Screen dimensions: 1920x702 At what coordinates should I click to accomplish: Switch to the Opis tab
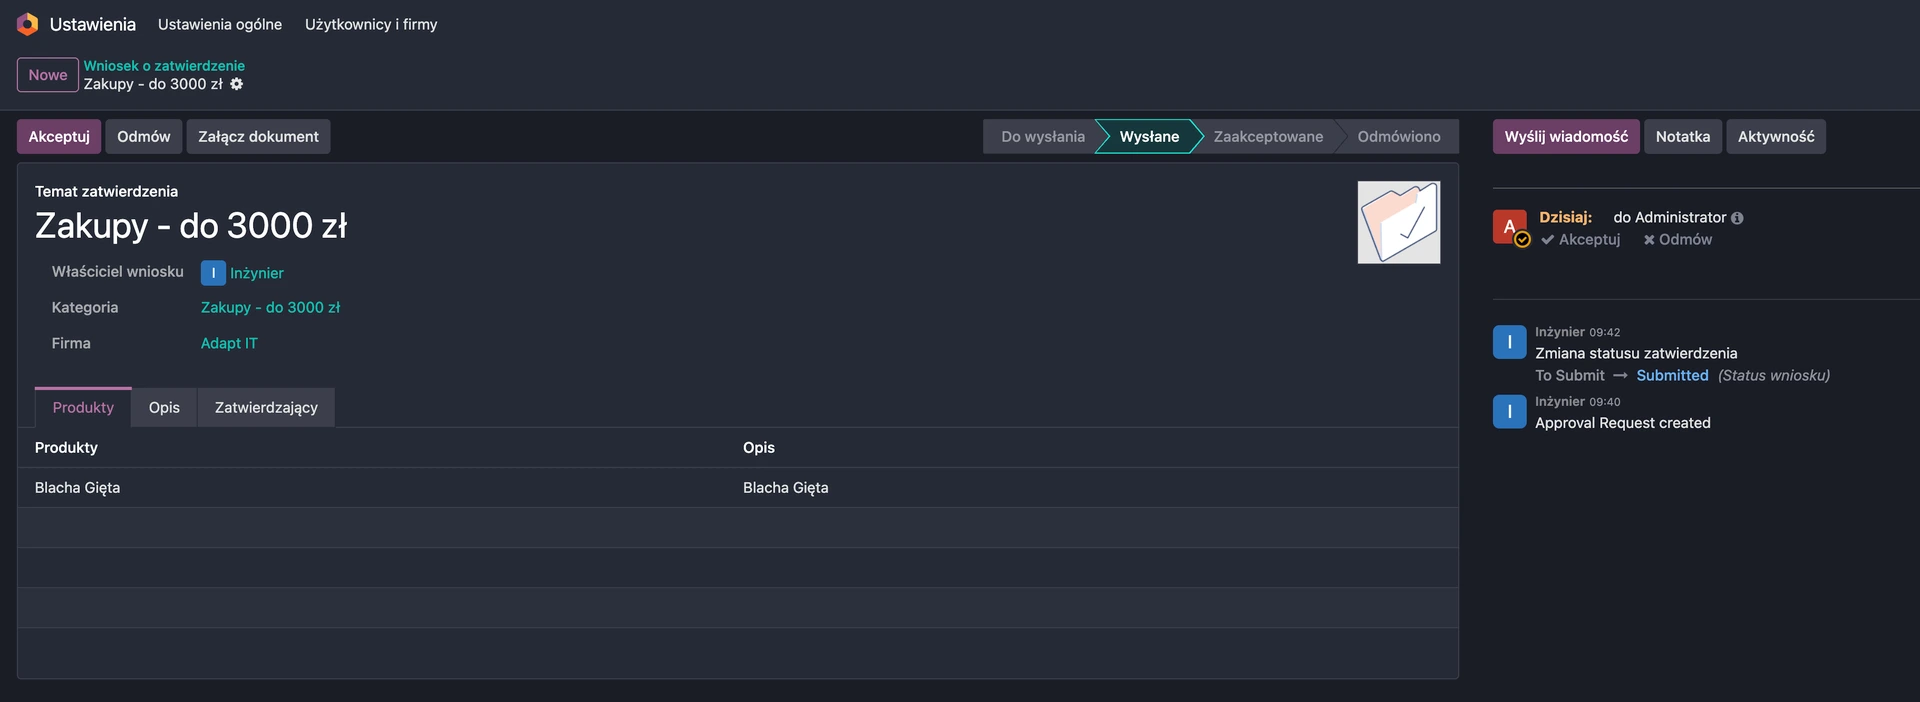[x=164, y=408]
